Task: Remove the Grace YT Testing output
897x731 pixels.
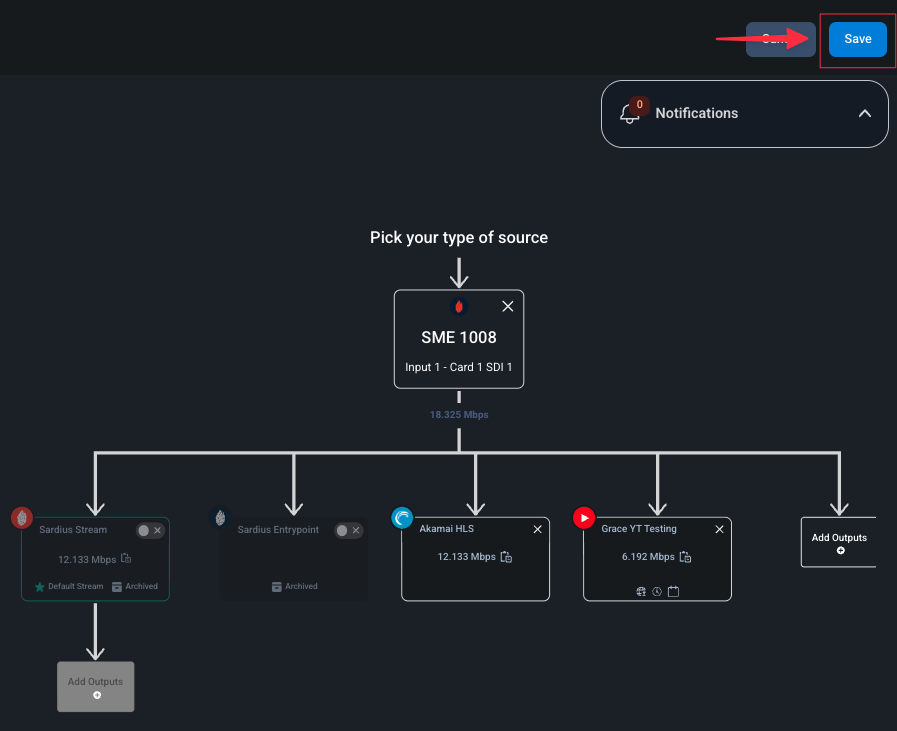Action: click(x=719, y=530)
